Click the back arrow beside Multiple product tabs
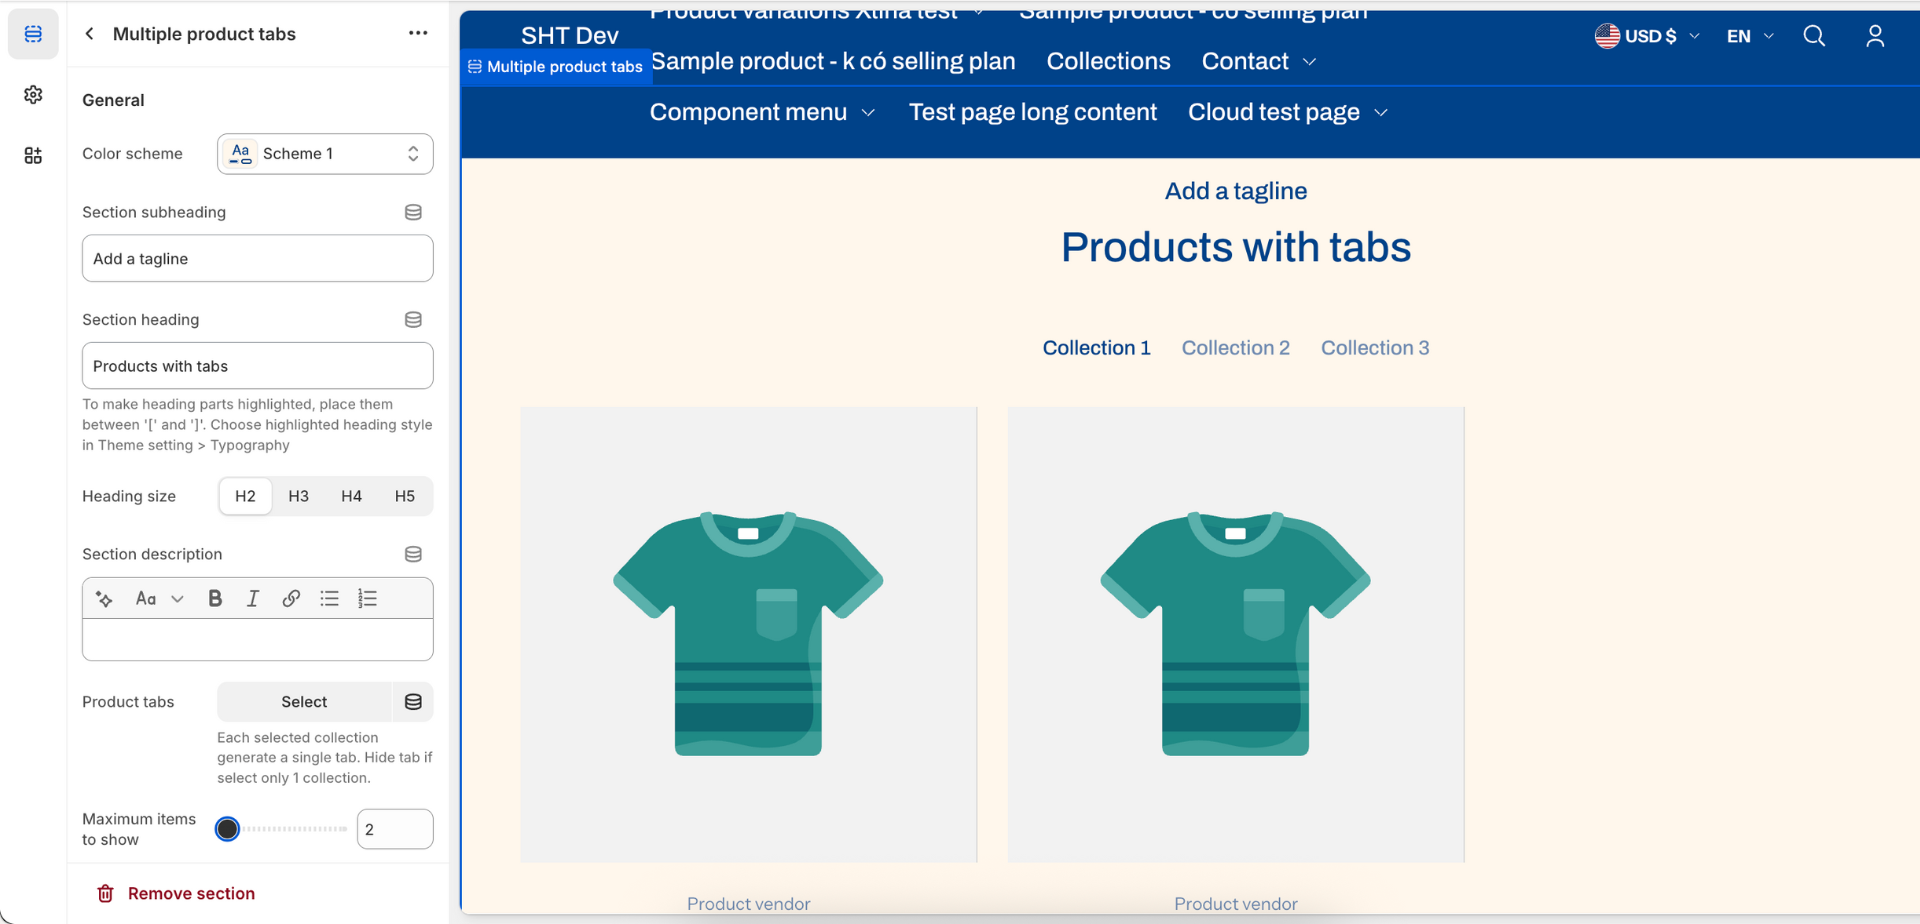This screenshot has width=1920, height=924. tap(90, 34)
